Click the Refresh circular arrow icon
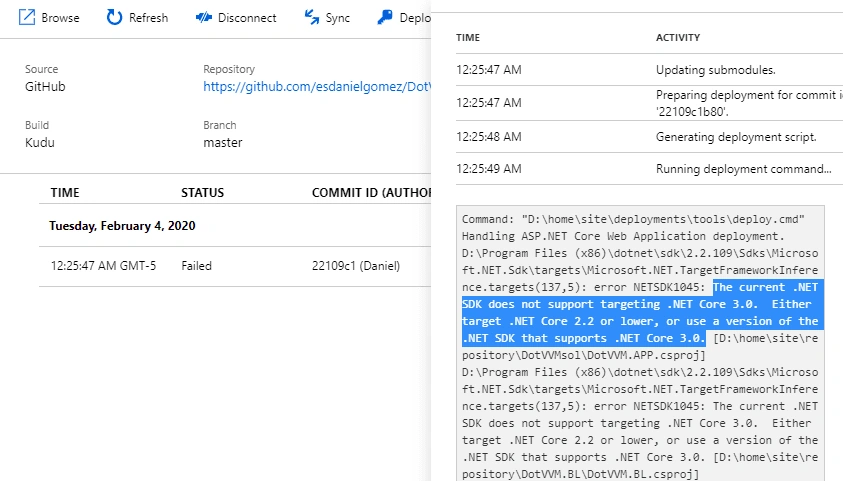The width and height of the screenshot is (843, 481). 114,17
